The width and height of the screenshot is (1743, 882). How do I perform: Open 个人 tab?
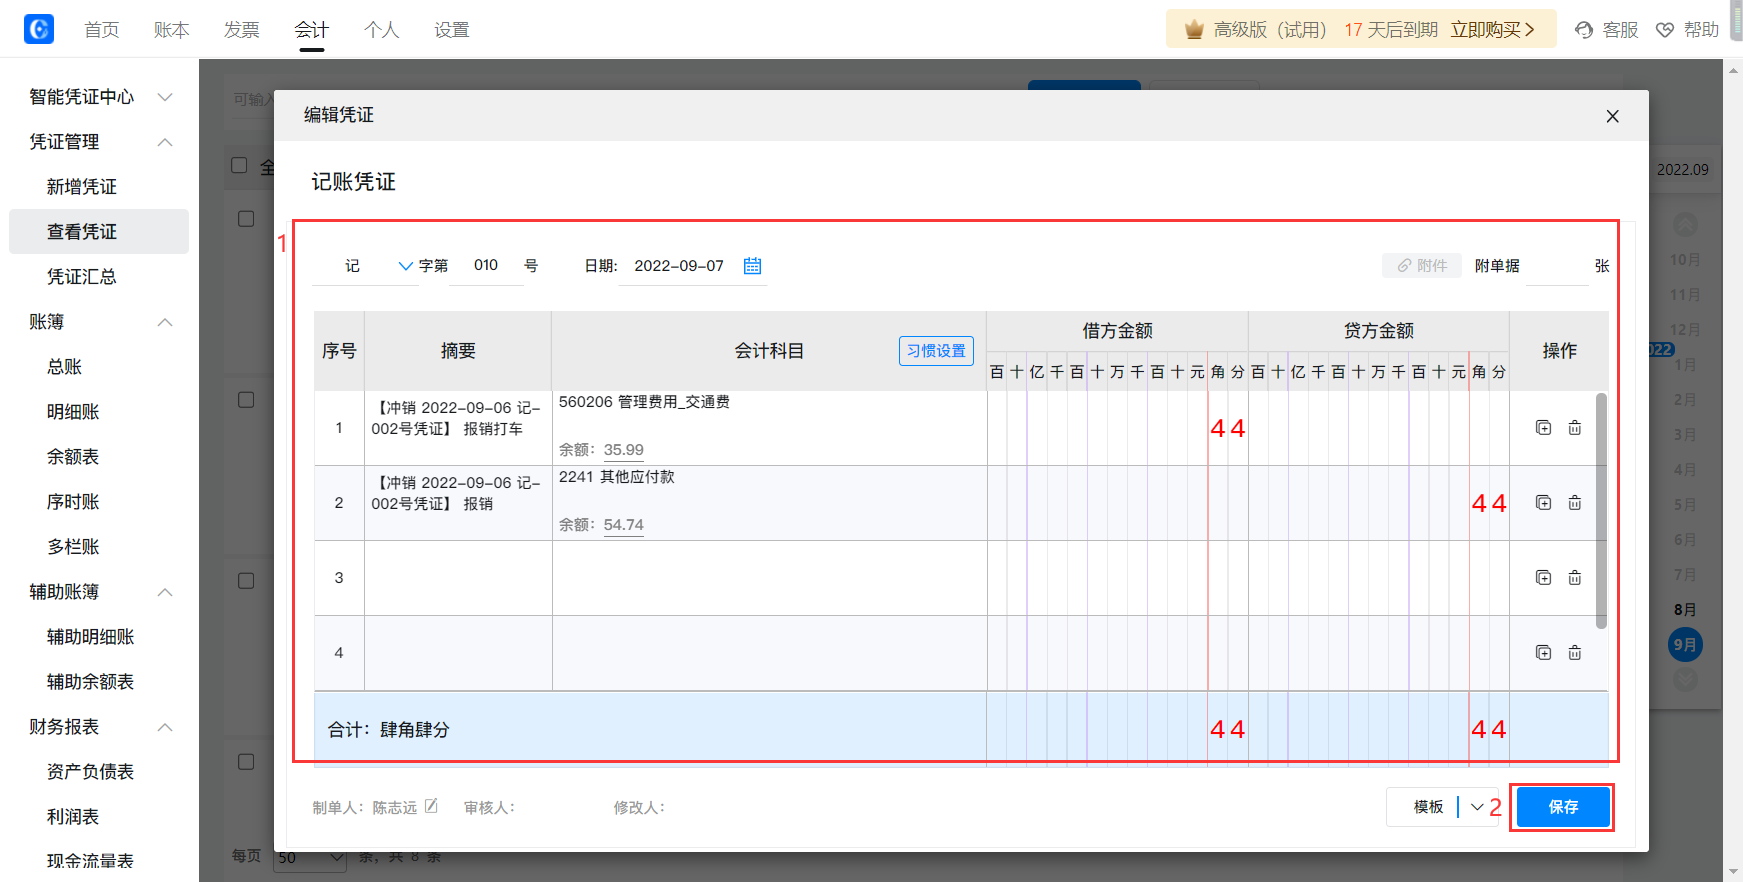tap(382, 30)
